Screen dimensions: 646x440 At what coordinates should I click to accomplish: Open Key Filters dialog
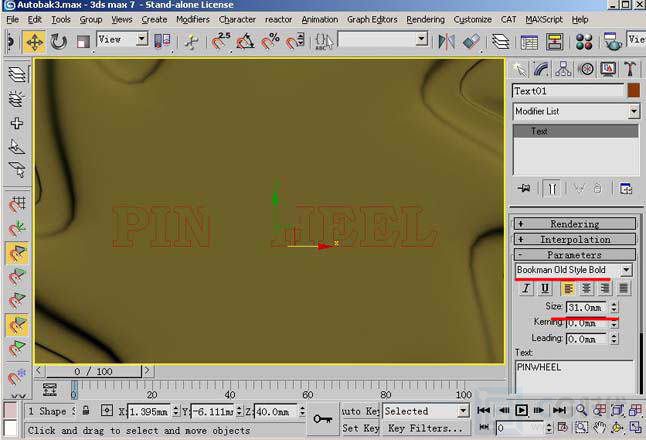point(426,428)
